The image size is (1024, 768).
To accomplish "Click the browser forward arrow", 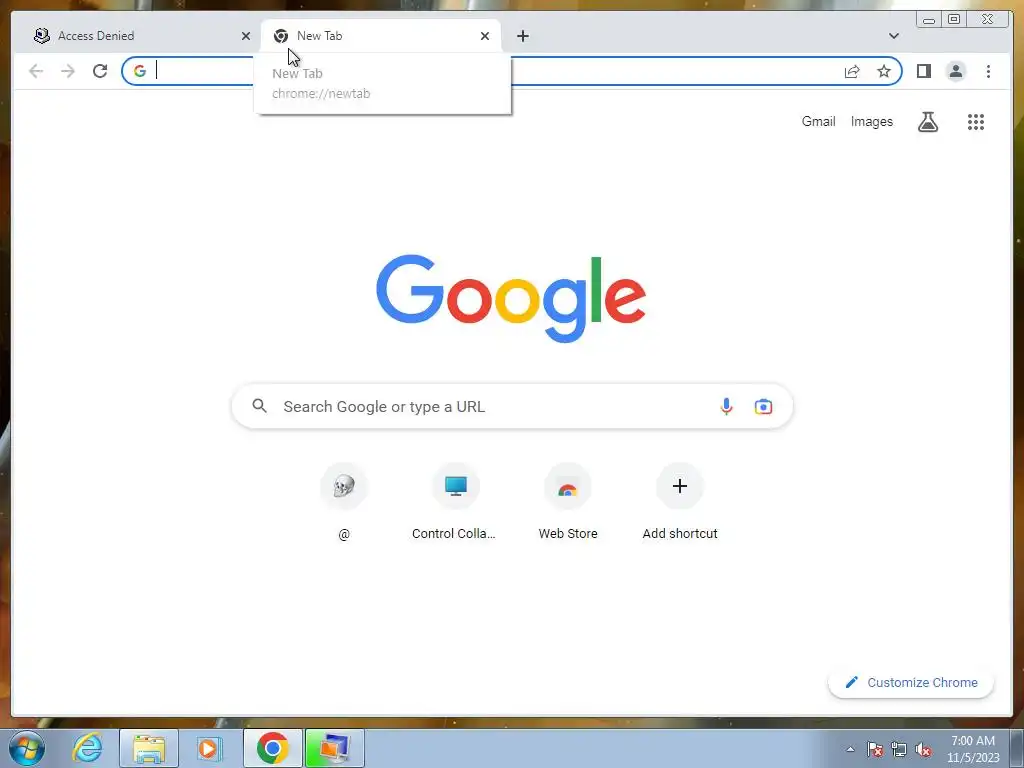I will pyautogui.click(x=68, y=71).
